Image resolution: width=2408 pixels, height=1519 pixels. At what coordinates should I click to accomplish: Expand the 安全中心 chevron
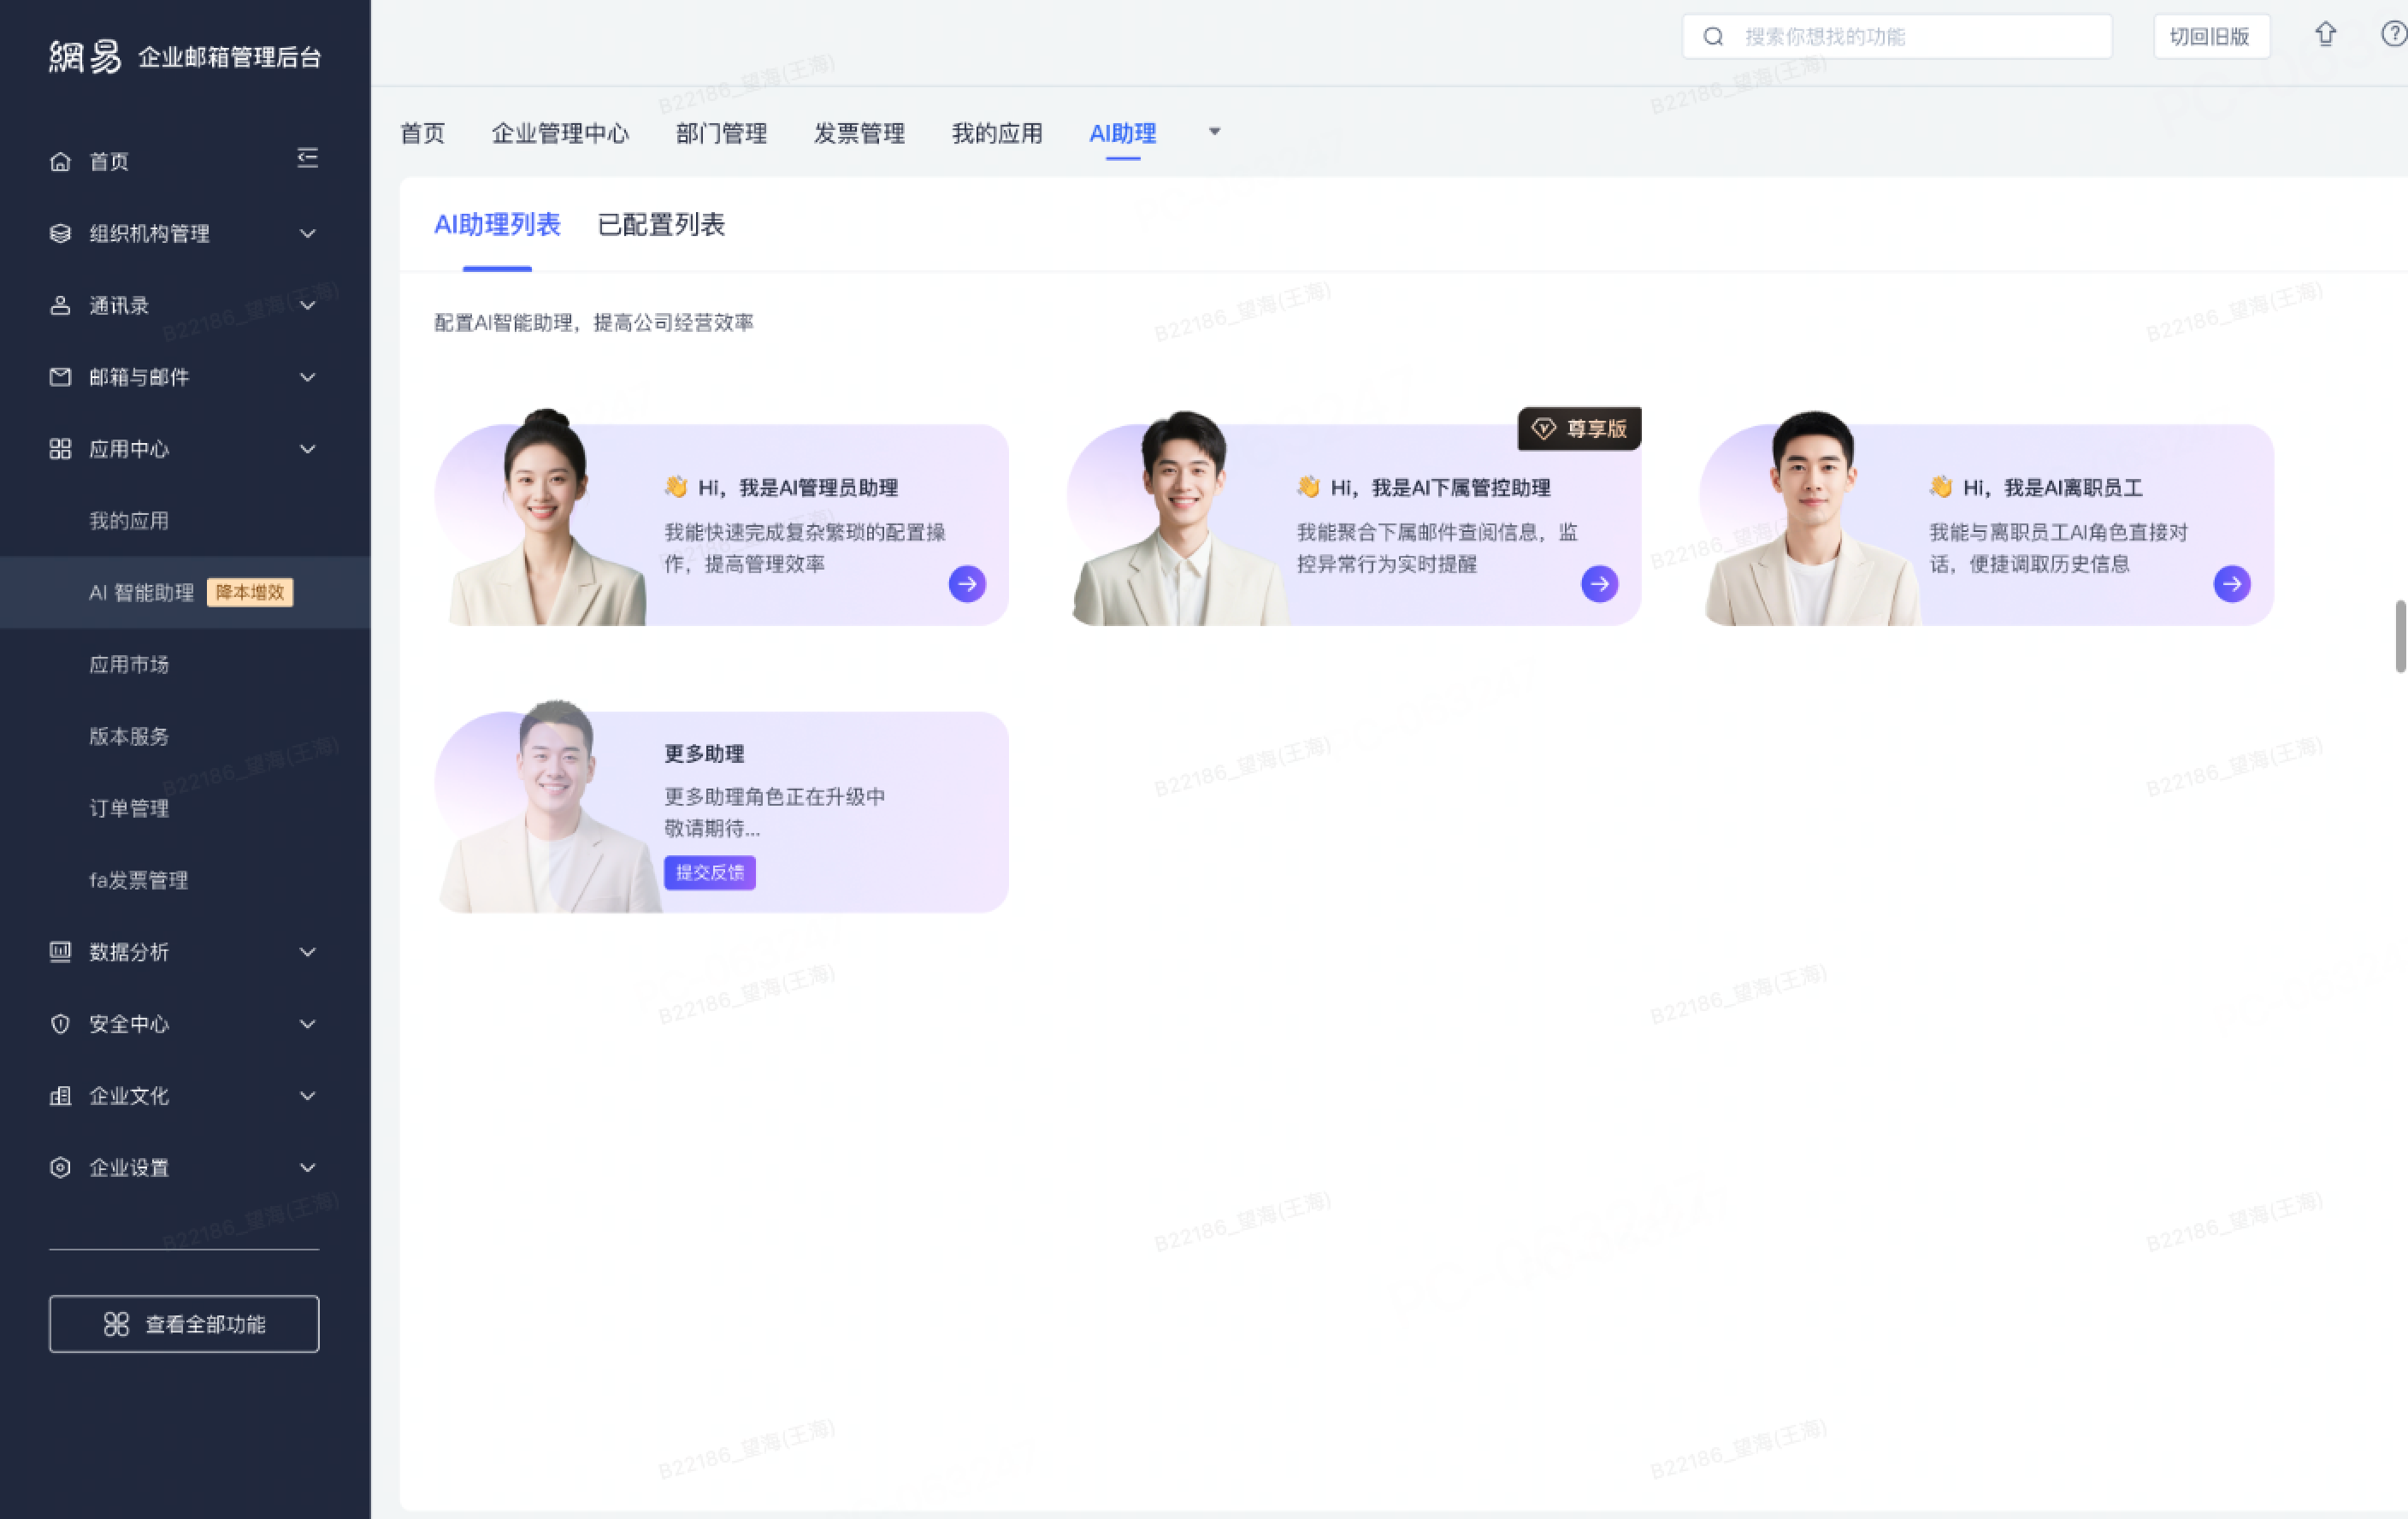[x=308, y=1024]
